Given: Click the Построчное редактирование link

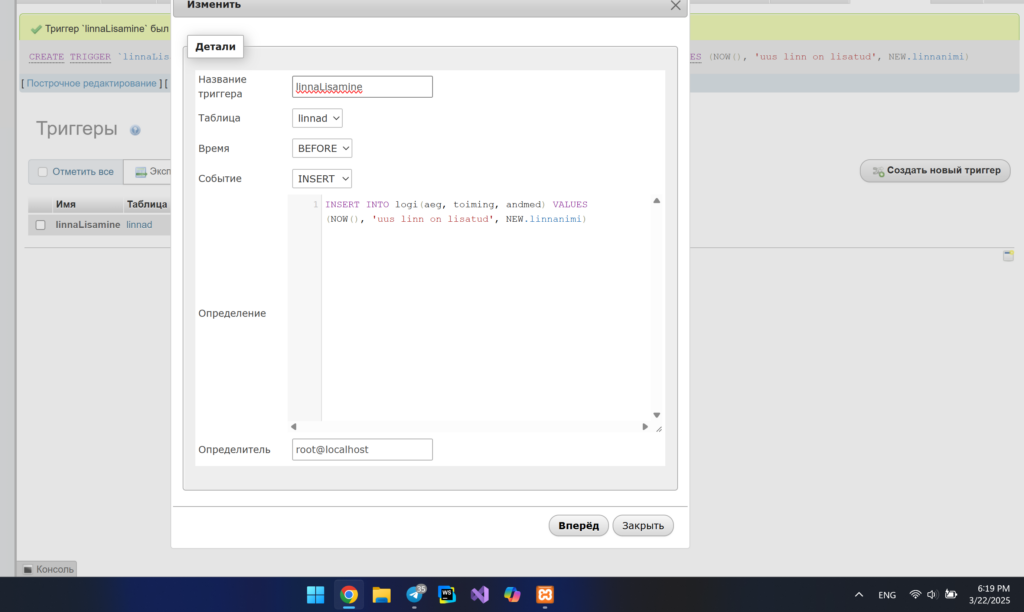Looking at the screenshot, I should coord(91,84).
